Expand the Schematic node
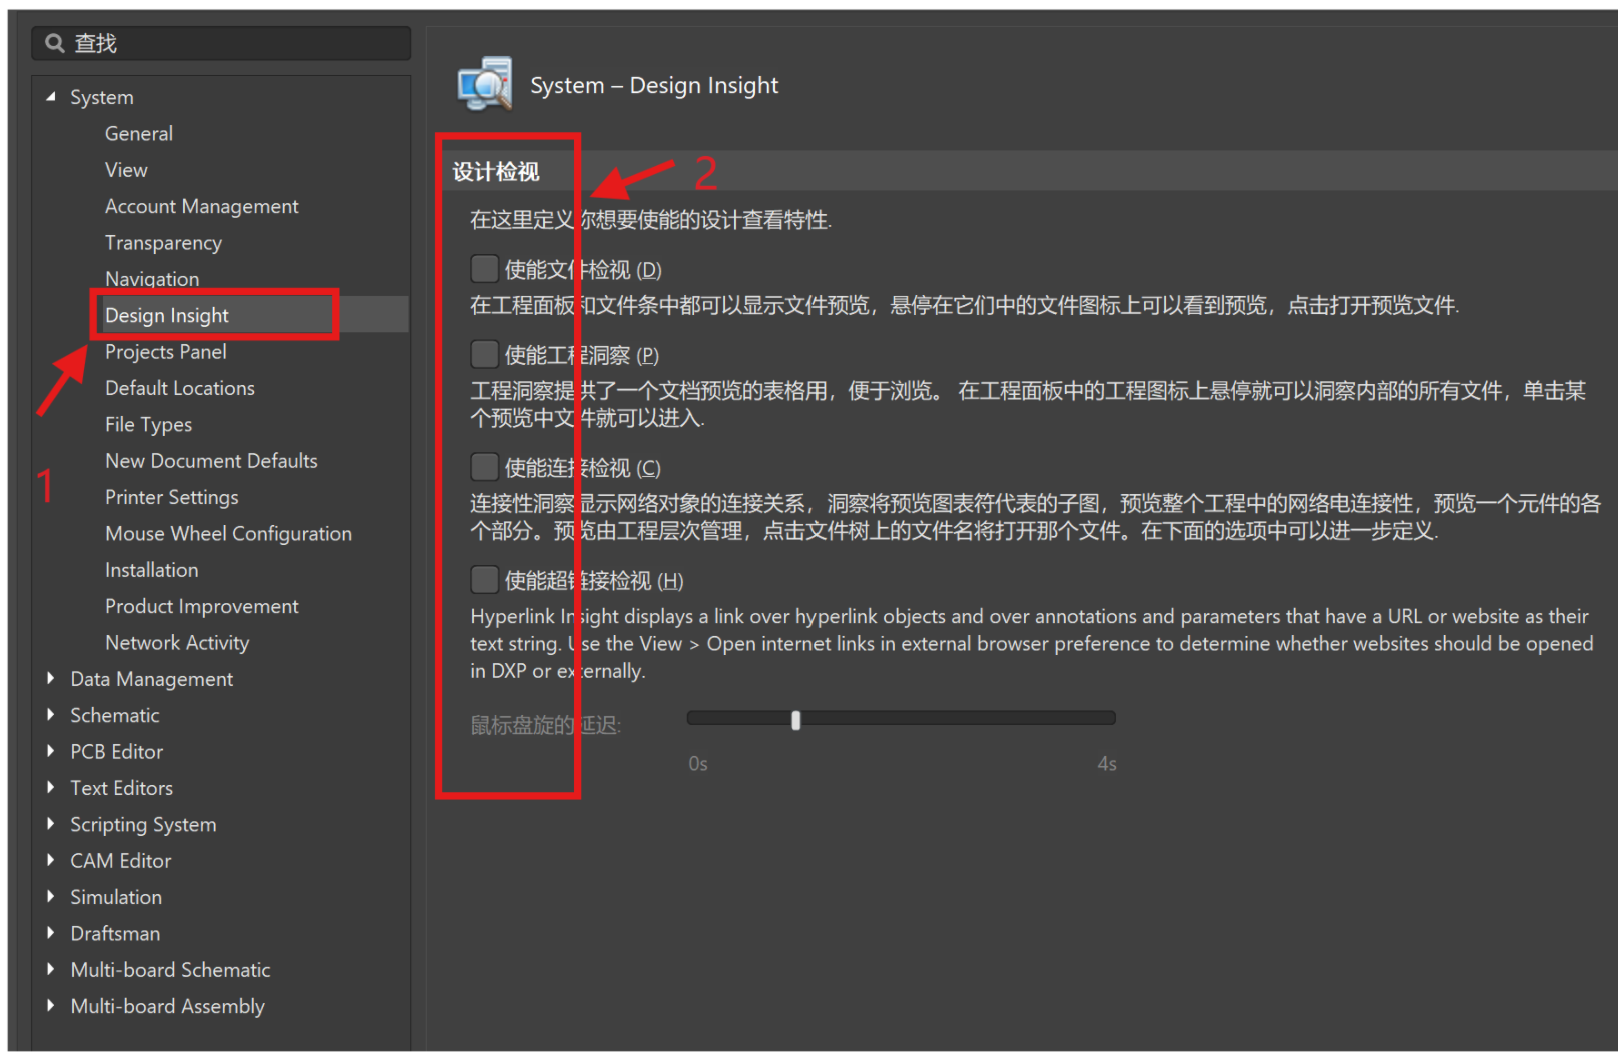Viewport: 1618px width, 1052px height. (x=51, y=715)
